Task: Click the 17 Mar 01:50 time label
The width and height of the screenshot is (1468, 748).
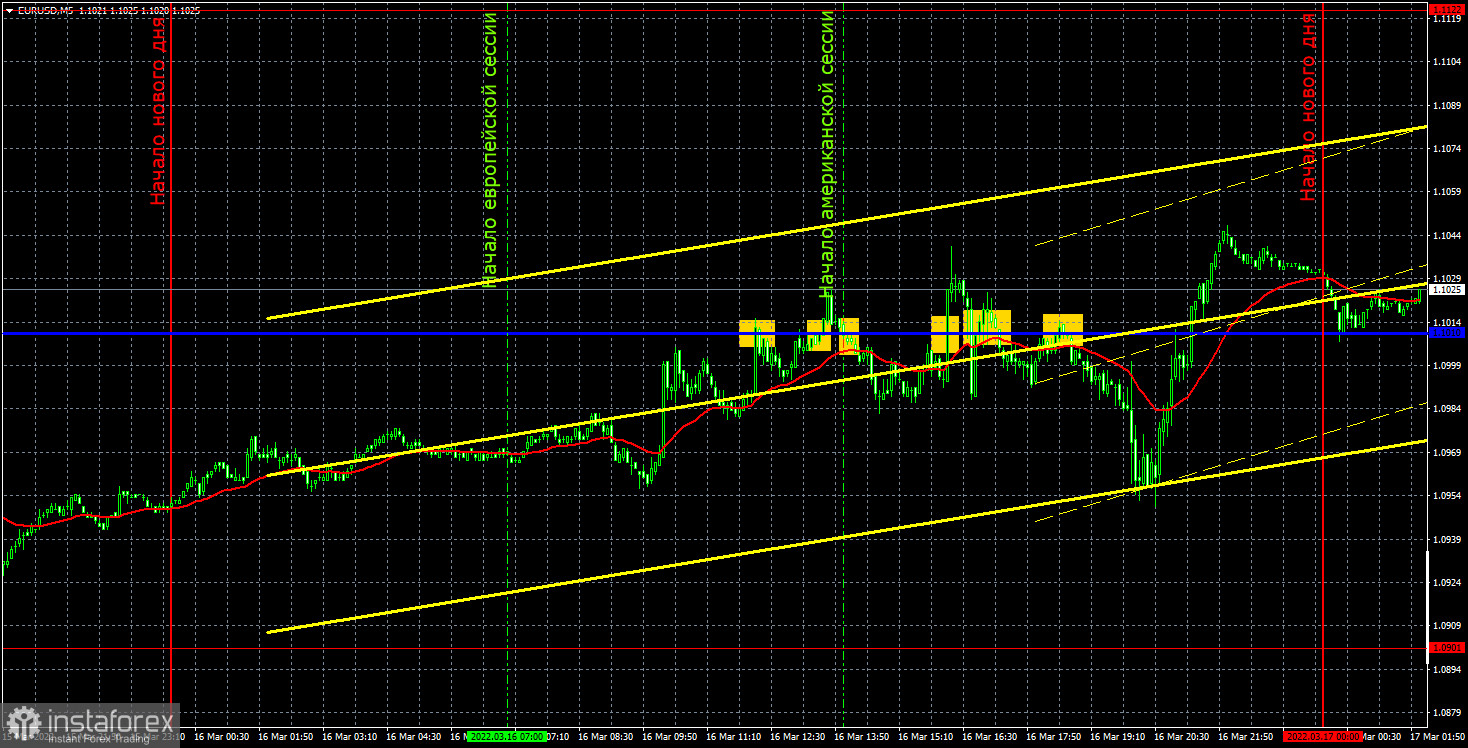Action: click(x=1440, y=736)
